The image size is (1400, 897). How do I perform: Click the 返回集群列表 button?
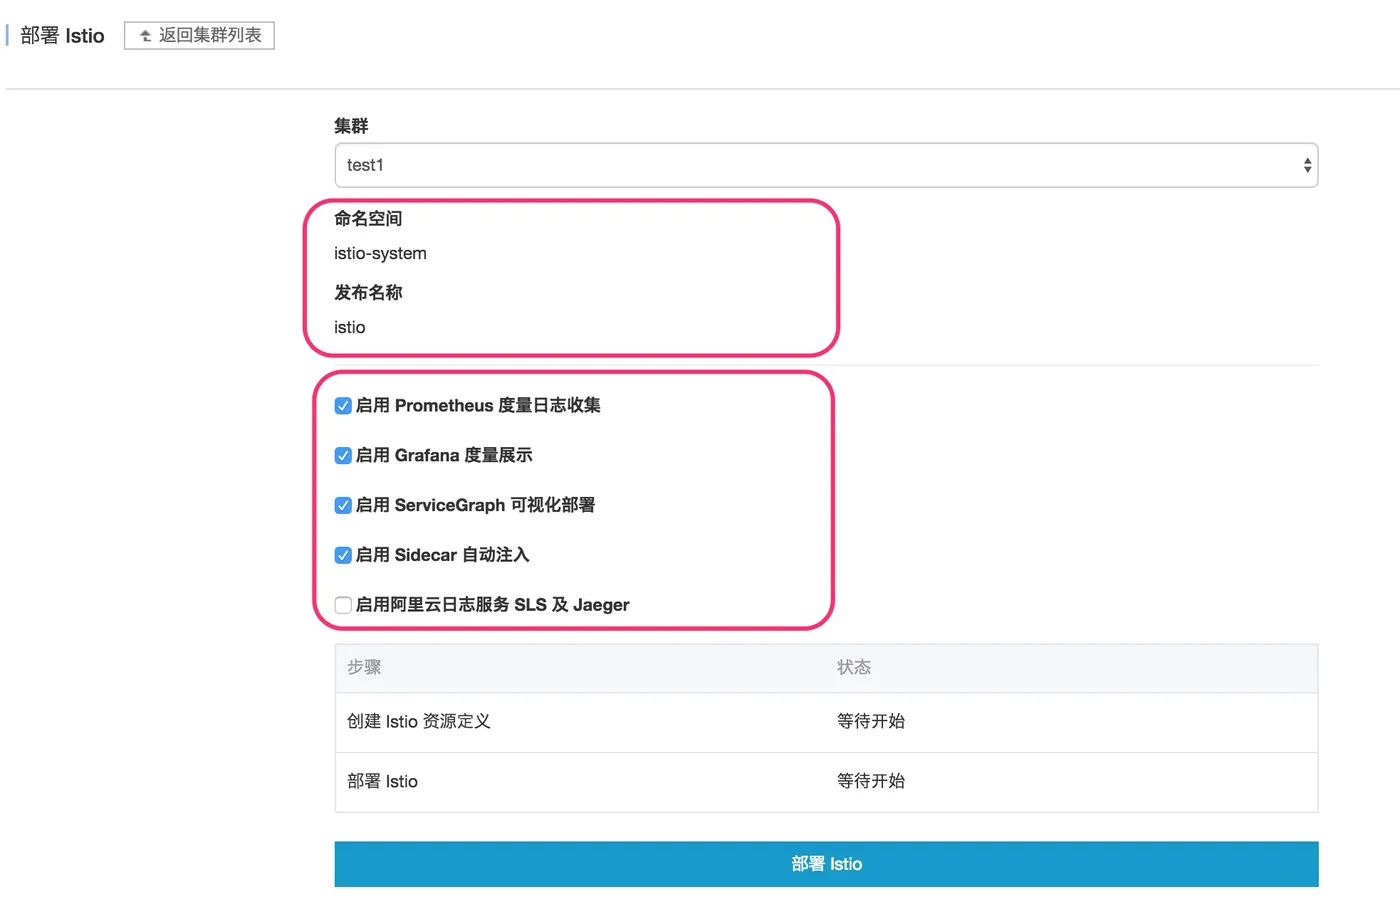click(199, 35)
